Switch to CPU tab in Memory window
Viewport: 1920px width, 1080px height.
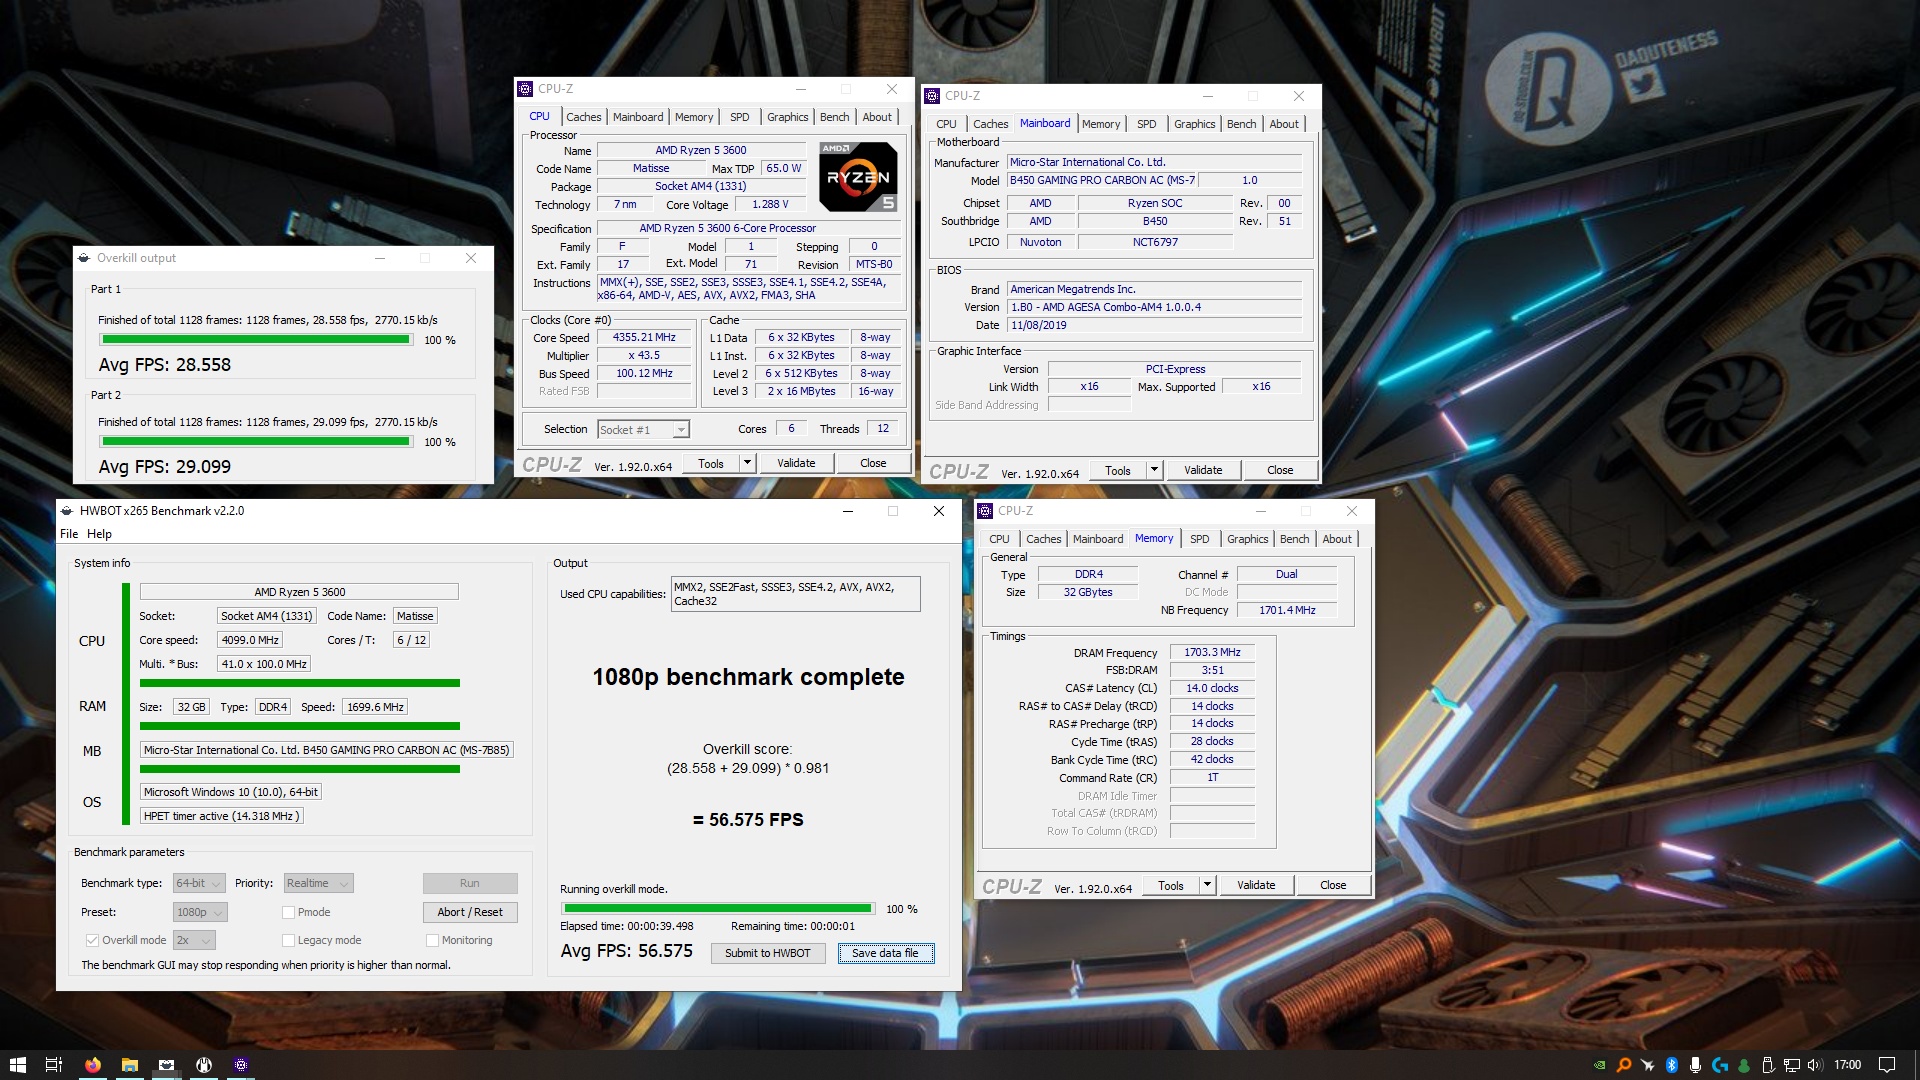[999, 539]
